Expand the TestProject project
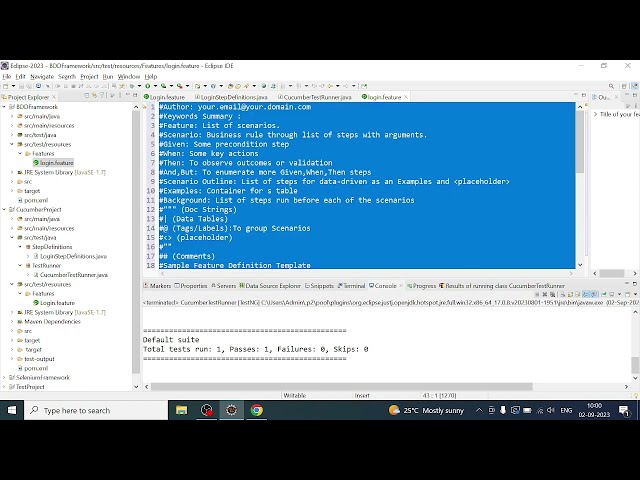This screenshot has width=640, height=480. coord(4,387)
